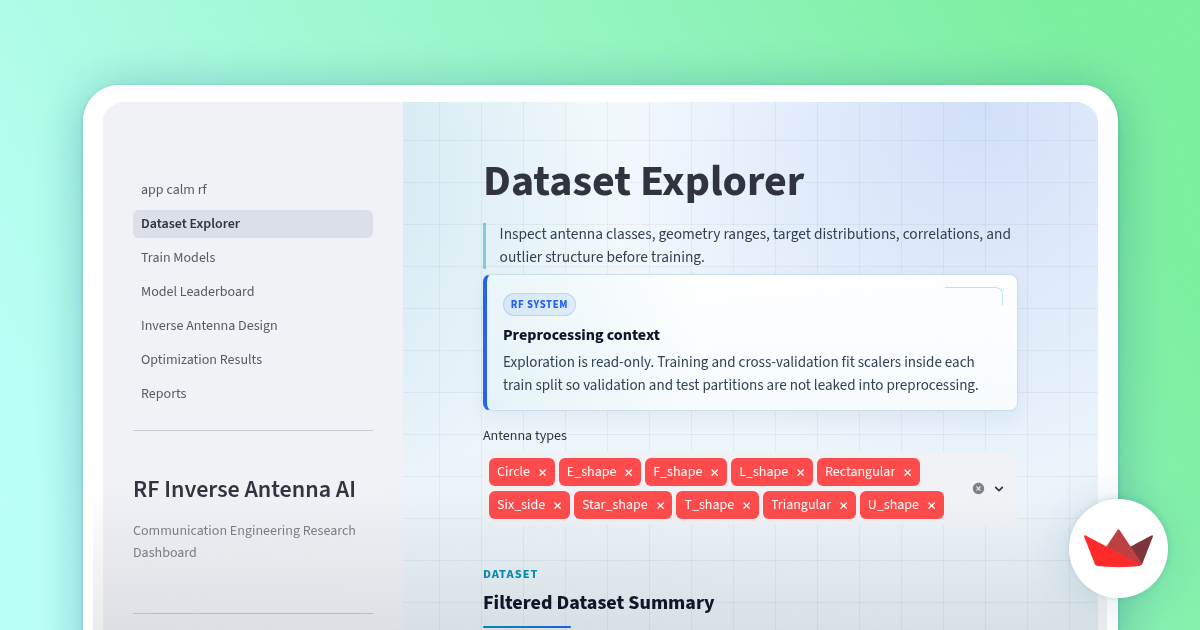1200x630 pixels.
Task: Expand the Antenna types dropdown
Action: (998, 488)
